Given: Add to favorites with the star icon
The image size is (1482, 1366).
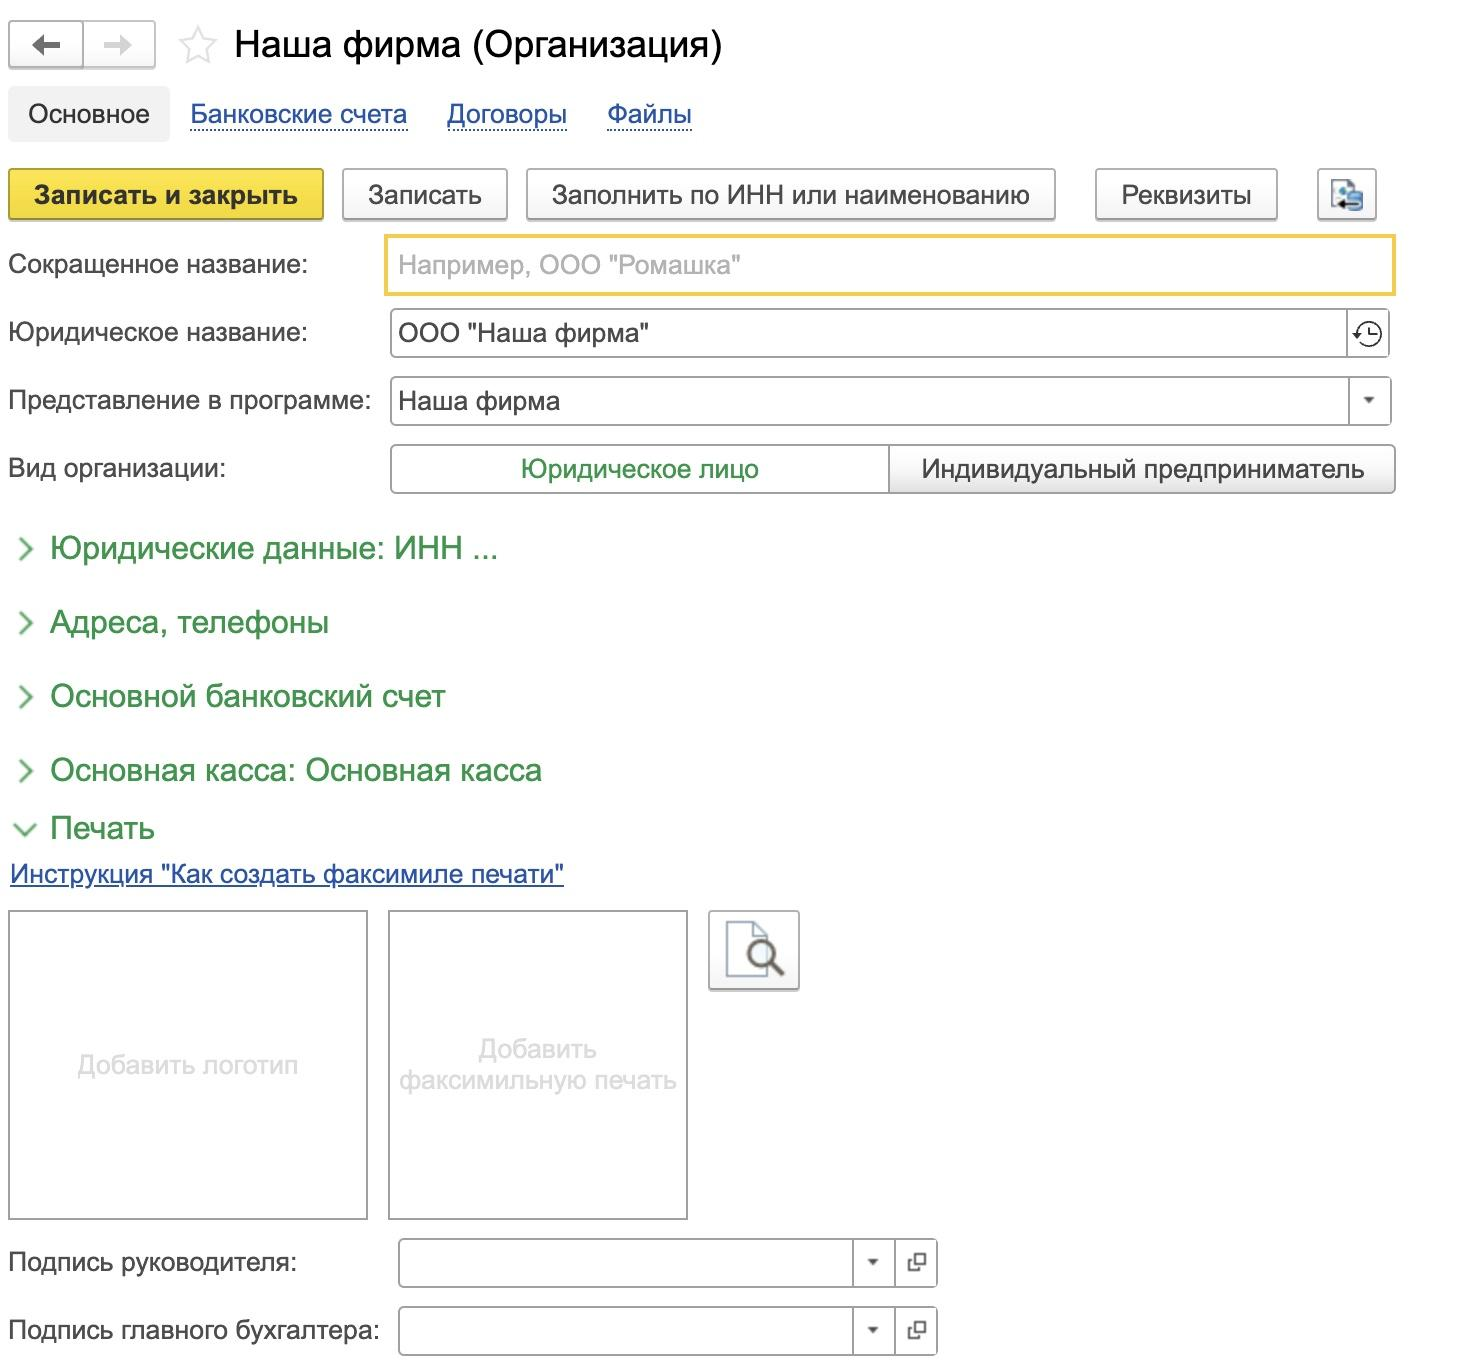Looking at the screenshot, I should pos(198,46).
